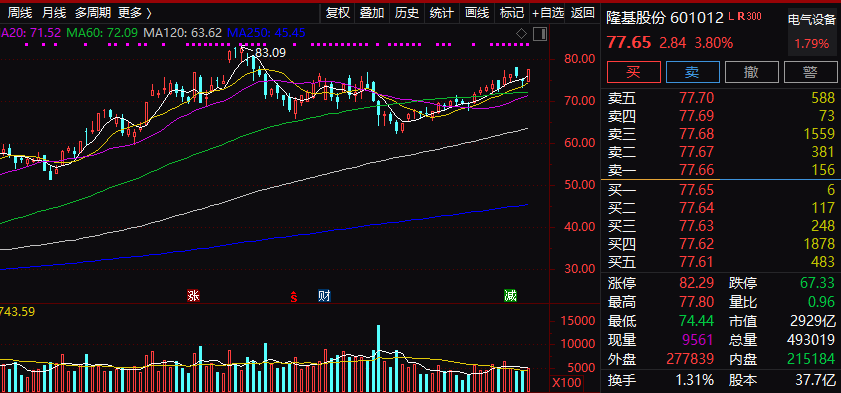The height and width of the screenshot is (393, 841).
Task: Open the 历史 history option
Action: click(407, 12)
